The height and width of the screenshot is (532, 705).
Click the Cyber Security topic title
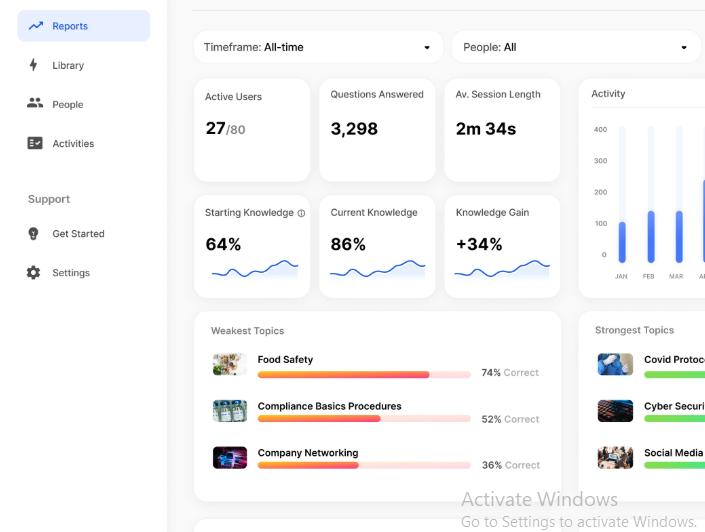674,406
